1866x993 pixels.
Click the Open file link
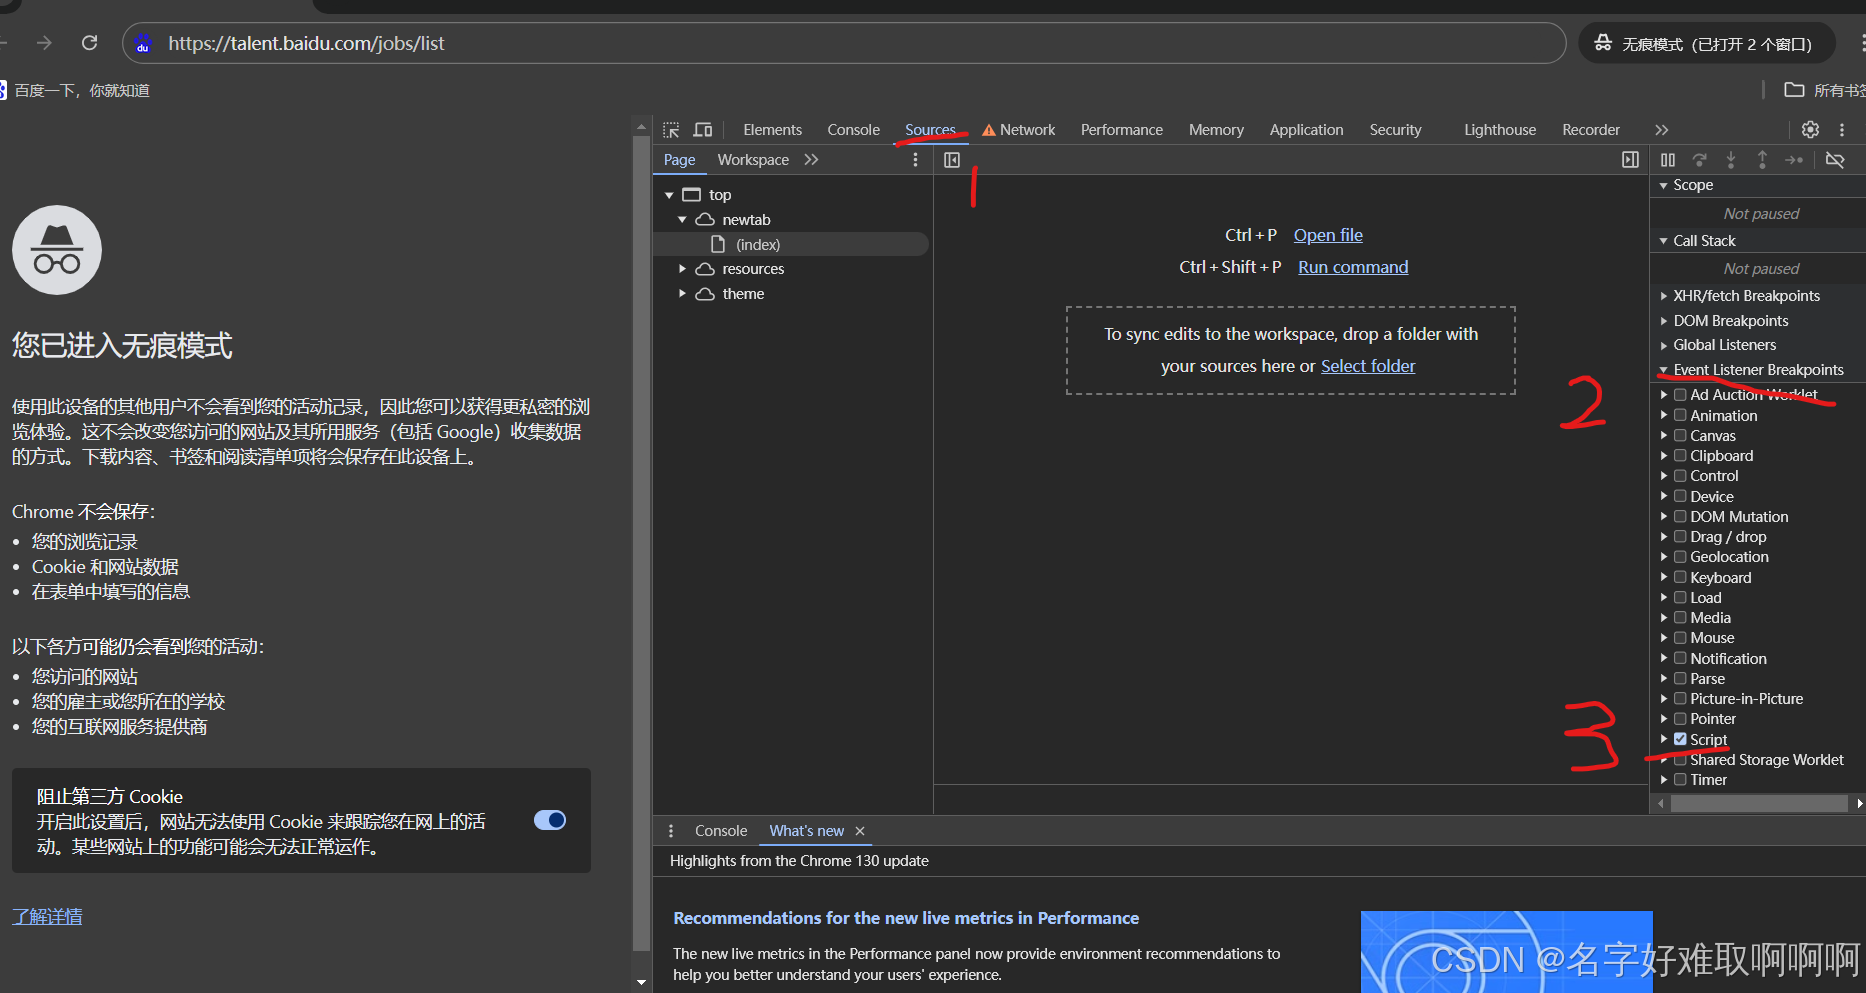pyautogui.click(x=1328, y=235)
